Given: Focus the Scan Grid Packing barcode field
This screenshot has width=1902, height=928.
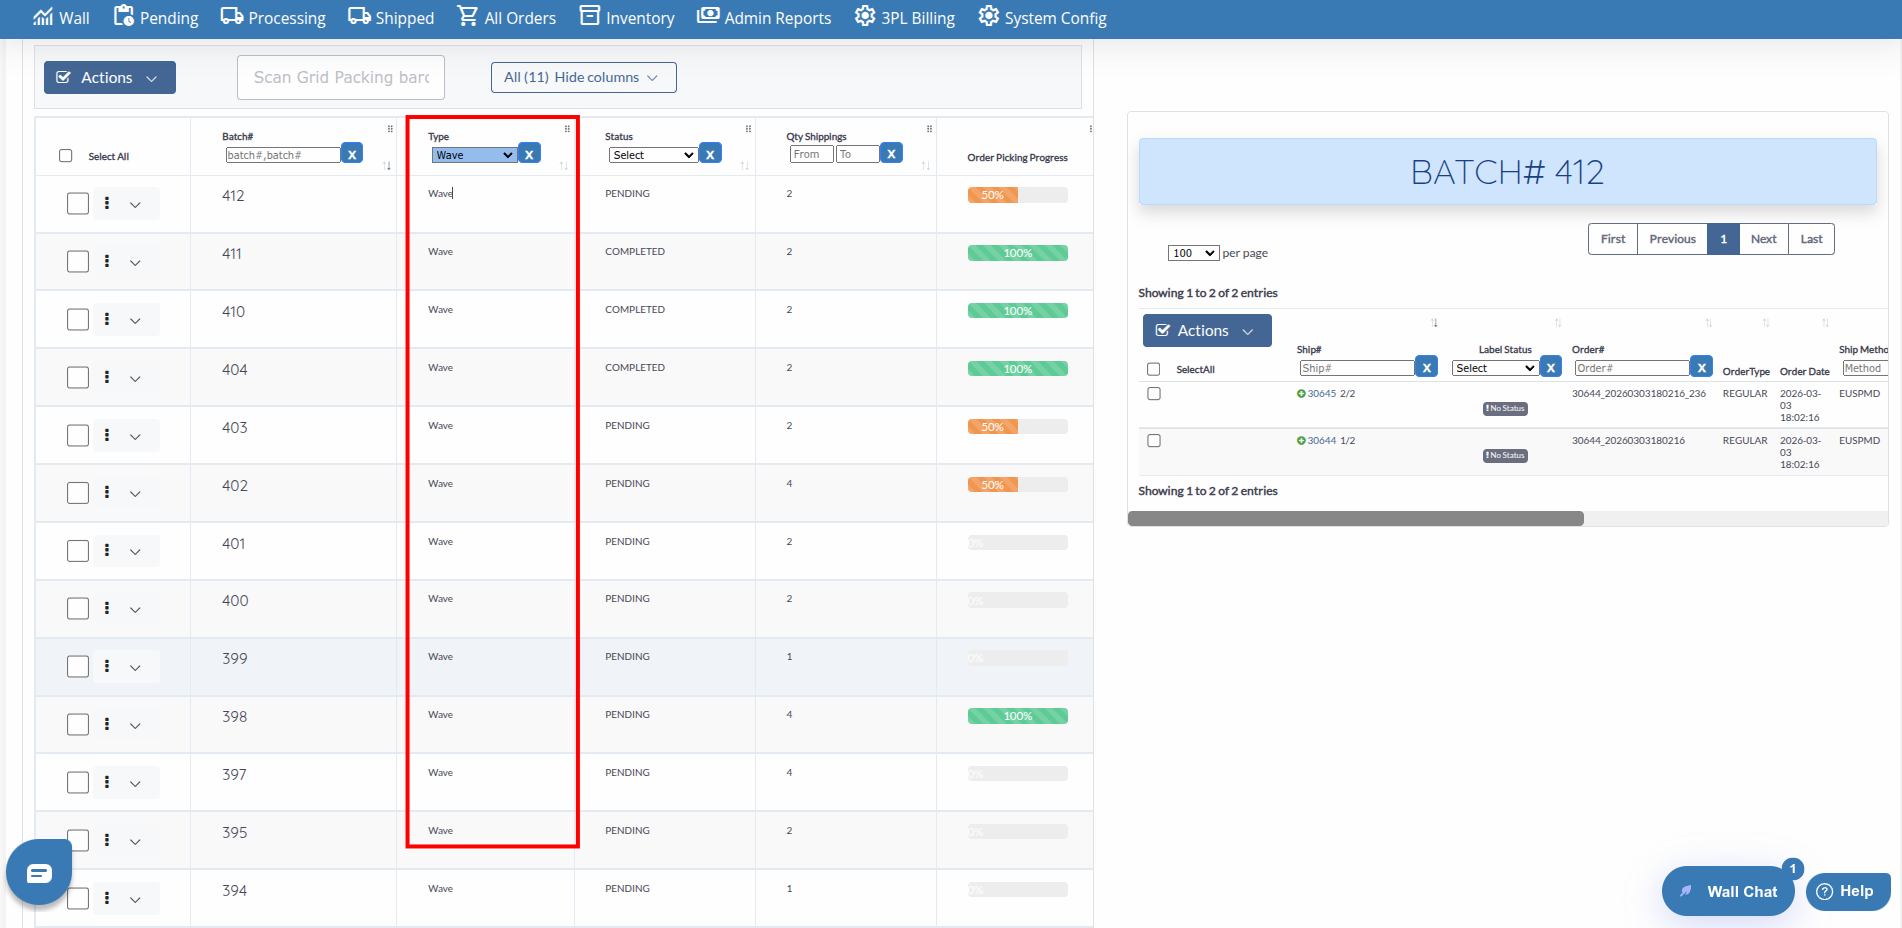Looking at the screenshot, I should click(x=341, y=77).
